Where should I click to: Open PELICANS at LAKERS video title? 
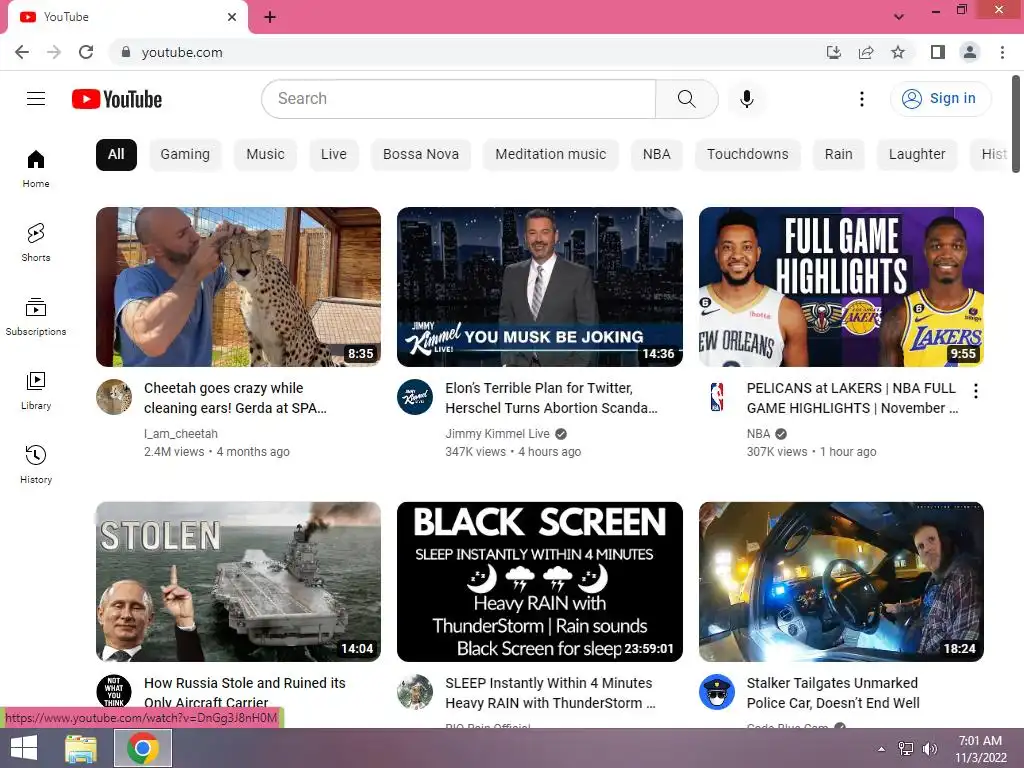[852, 398]
